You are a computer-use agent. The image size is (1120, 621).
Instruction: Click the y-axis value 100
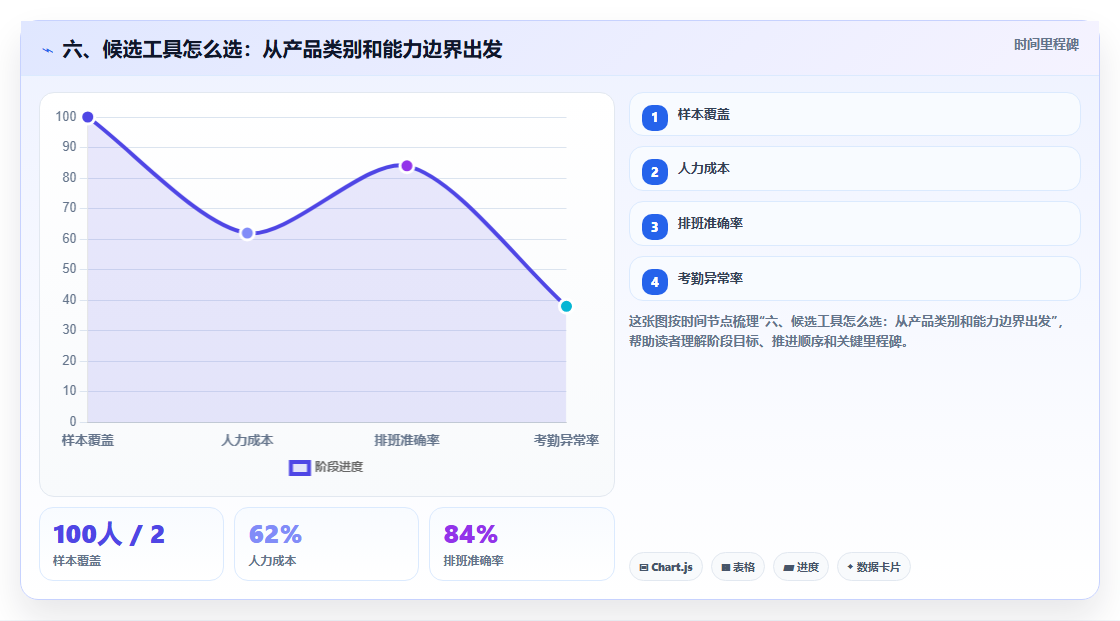[x=66, y=116]
